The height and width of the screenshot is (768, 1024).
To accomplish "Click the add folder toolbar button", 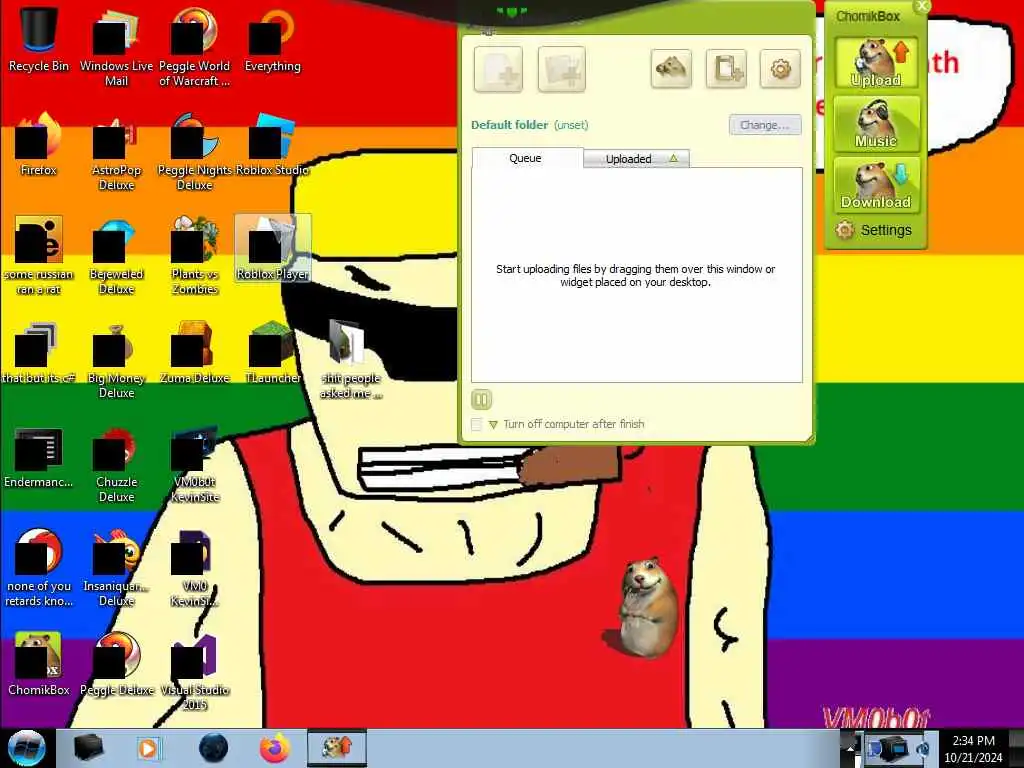I will pos(562,69).
